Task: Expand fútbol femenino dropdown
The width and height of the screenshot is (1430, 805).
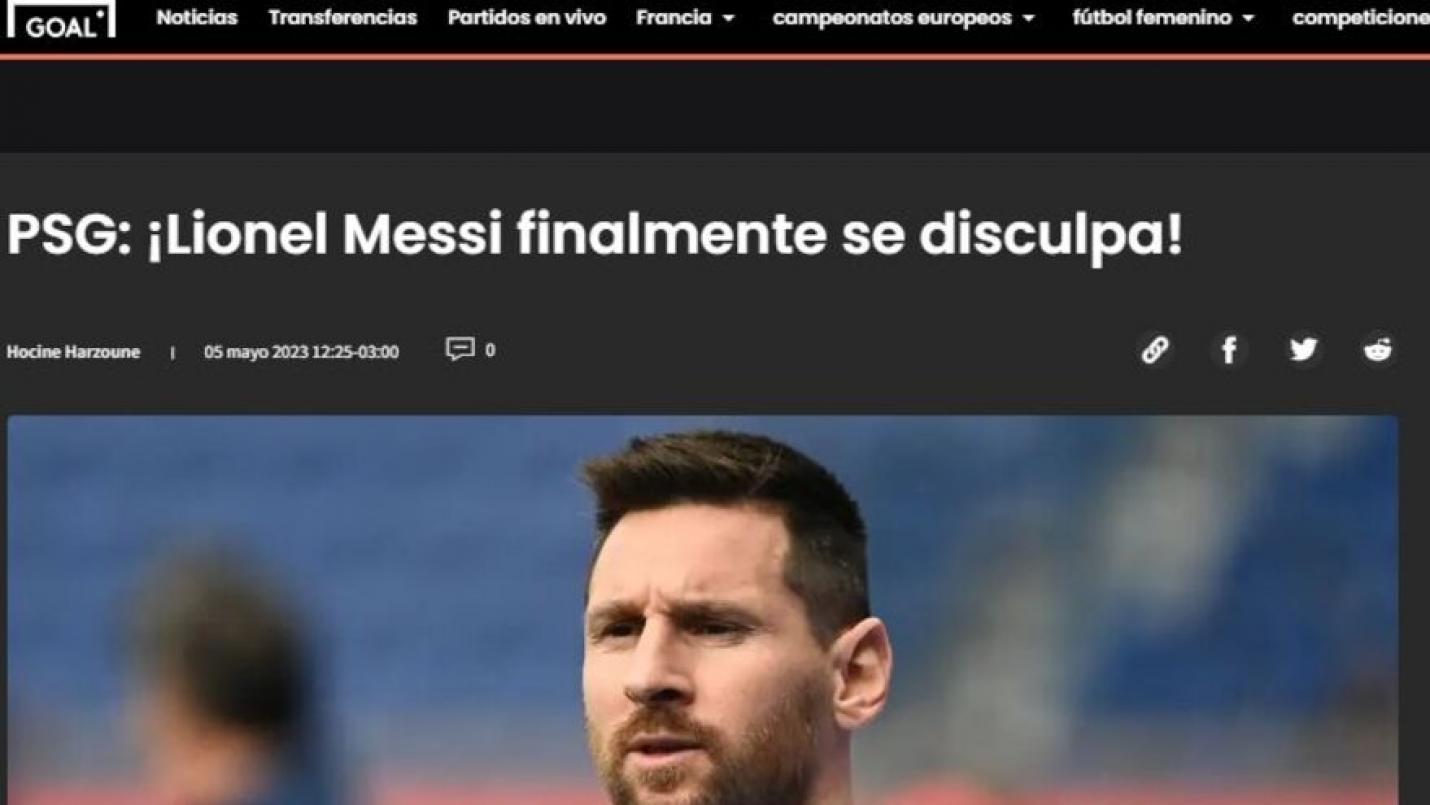Action: click(1163, 18)
